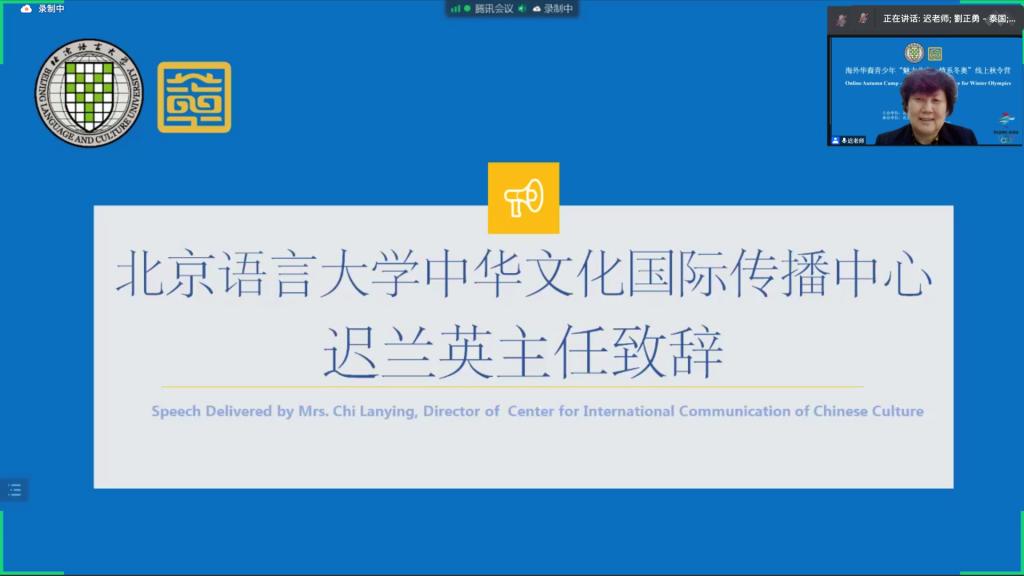Click the second participant avatar in speaker bar
The width and height of the screenshot is (1024, 576).
863,19
